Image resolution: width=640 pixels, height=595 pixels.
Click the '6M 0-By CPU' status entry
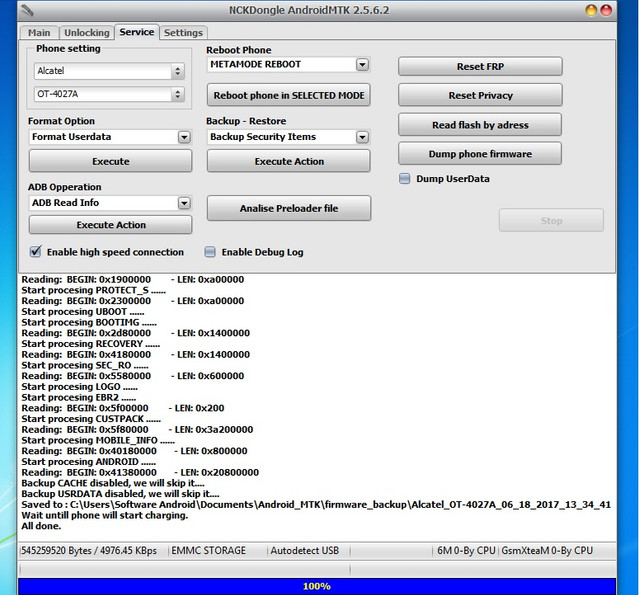coord(466,551)
